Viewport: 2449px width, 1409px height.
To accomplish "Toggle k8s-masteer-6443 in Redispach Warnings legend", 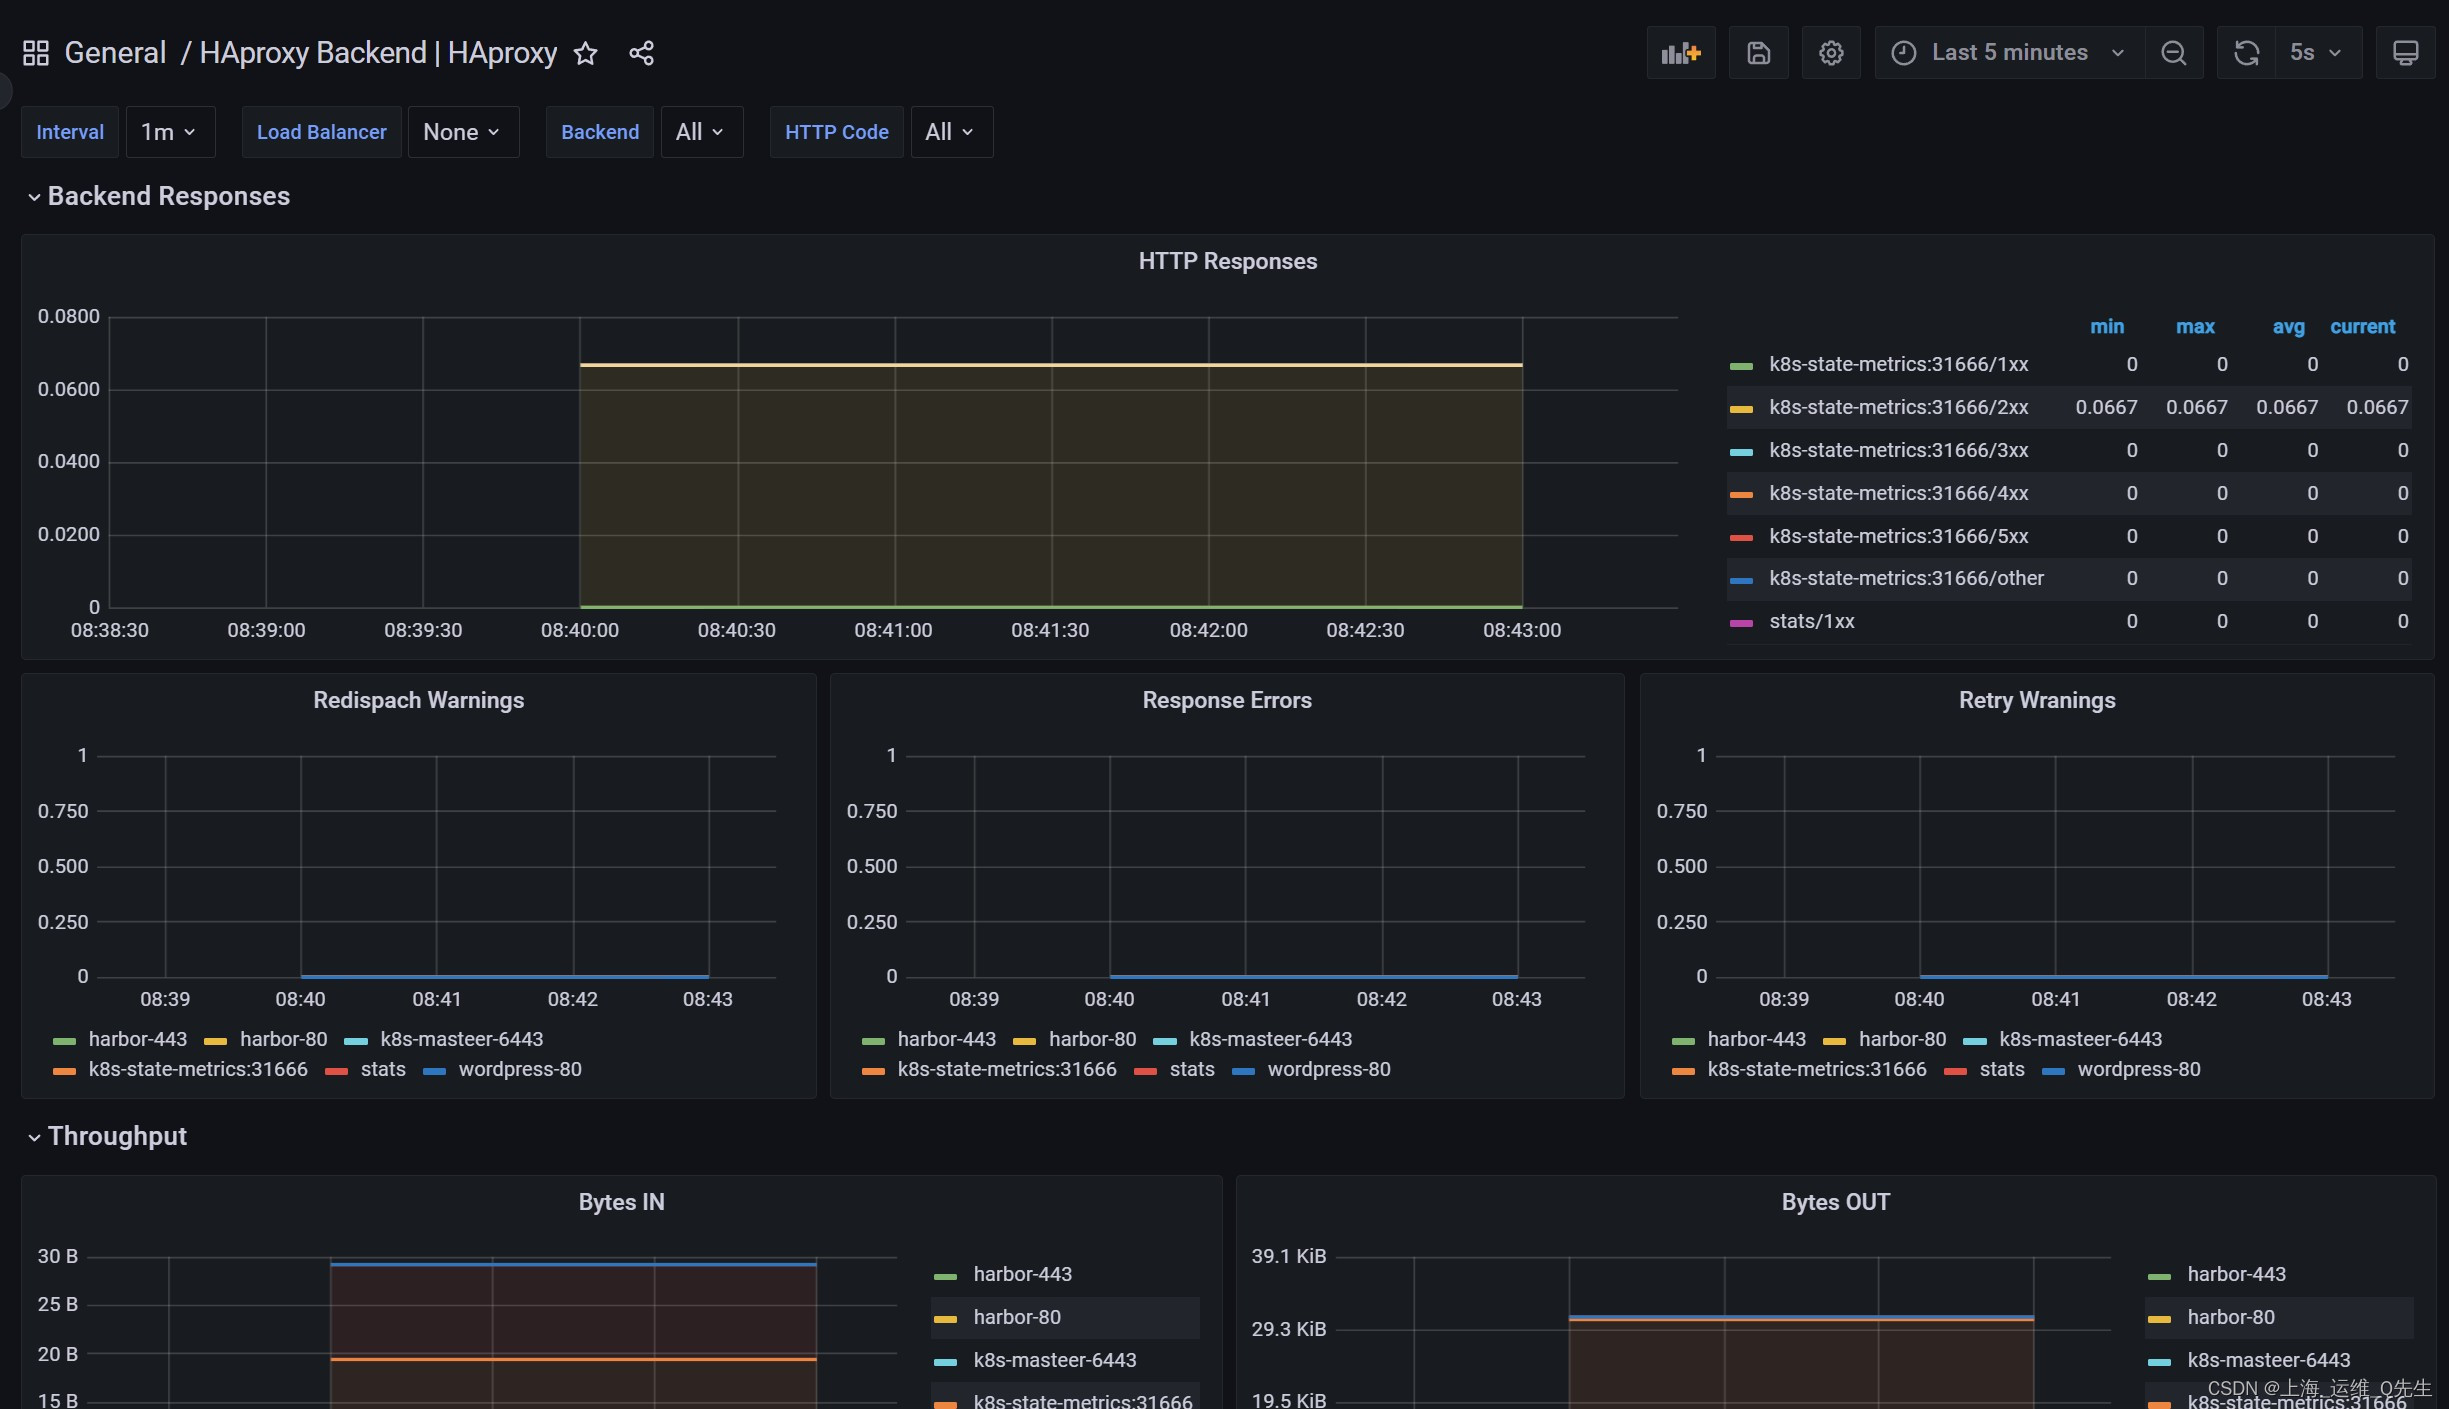I will point(461,1039).
